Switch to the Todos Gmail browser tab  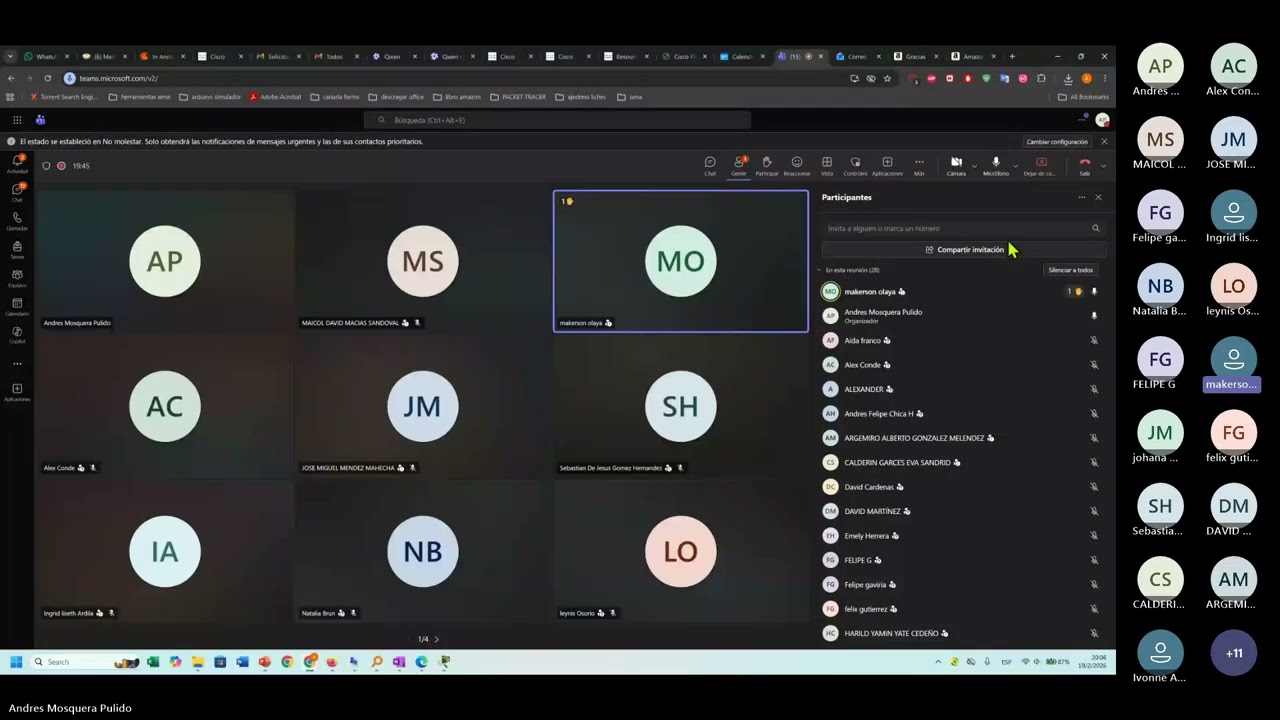[x=336, y=56]
